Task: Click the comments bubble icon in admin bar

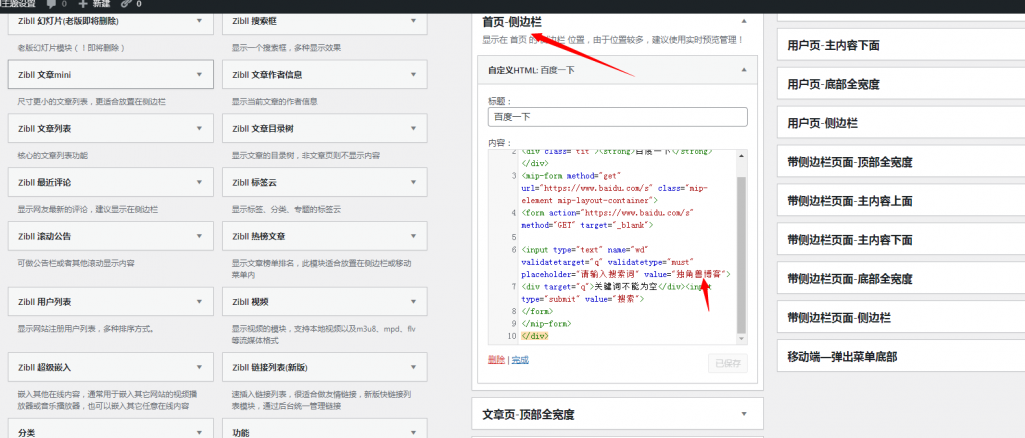Action: coord(49,5)
